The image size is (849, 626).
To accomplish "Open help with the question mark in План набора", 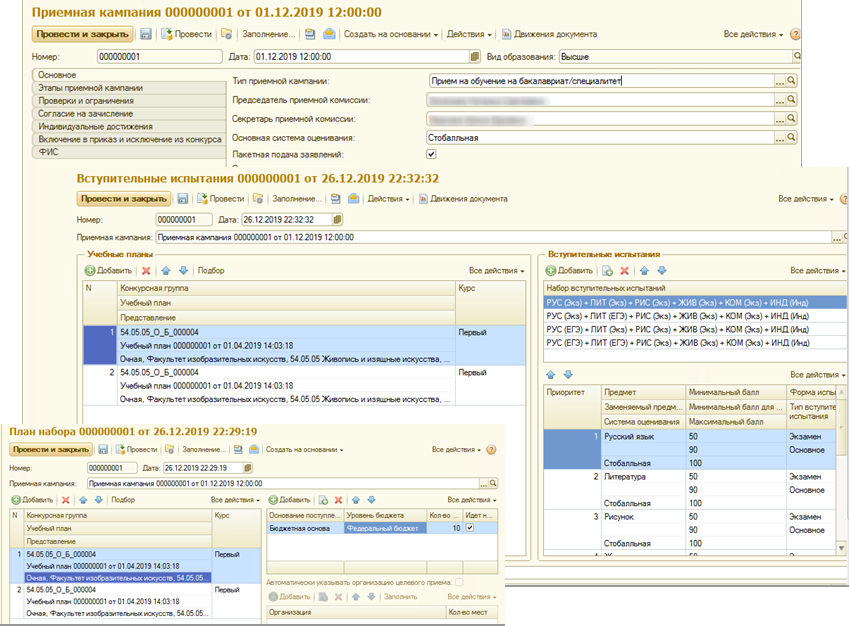I will tap(491, 449).
